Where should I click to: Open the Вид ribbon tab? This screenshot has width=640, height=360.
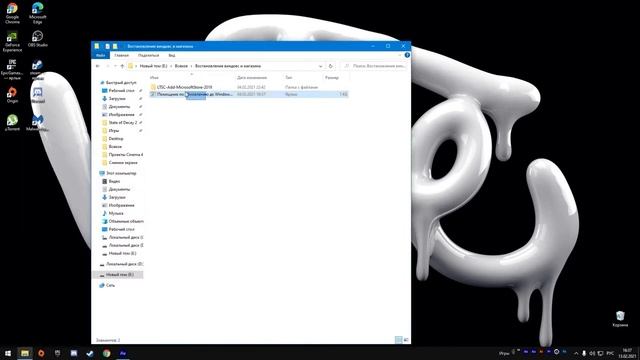172,55
